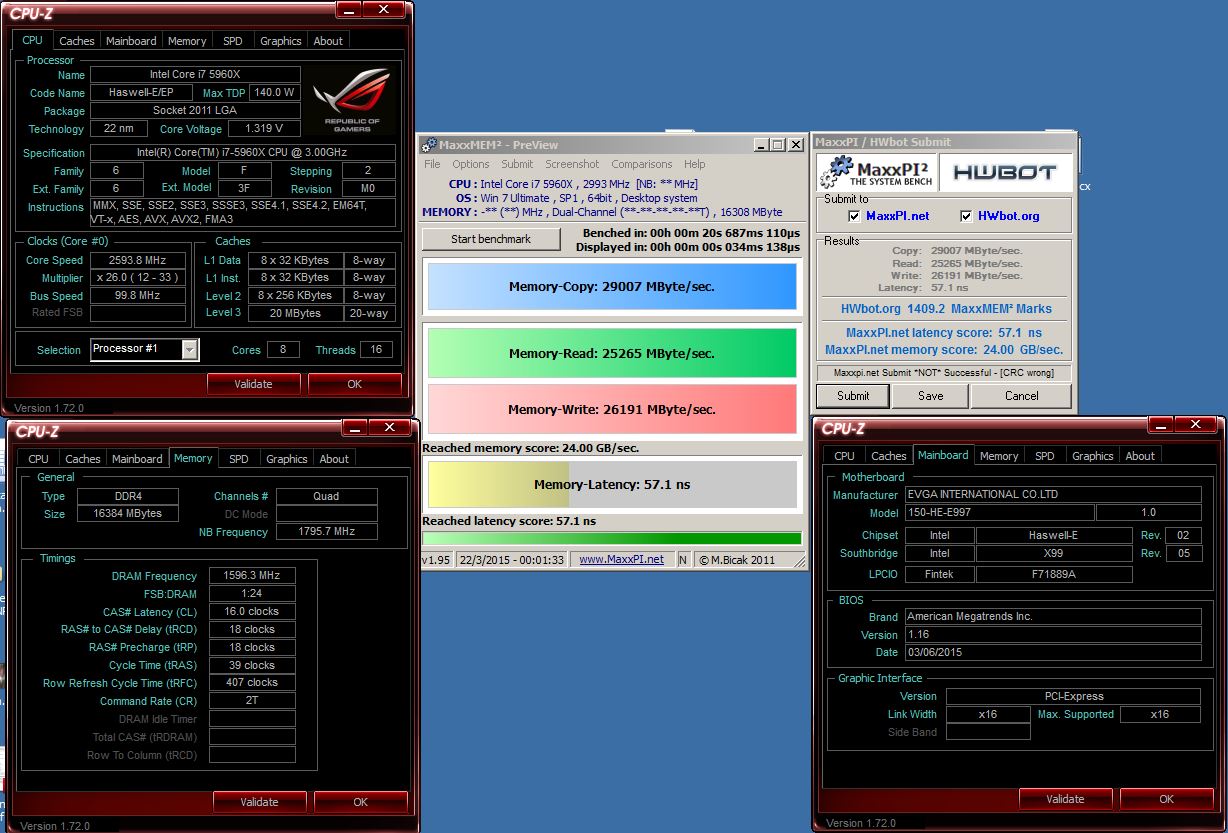
Task: Click the Level 3 cache 20 MBytes value
Action: click(295, 313)
